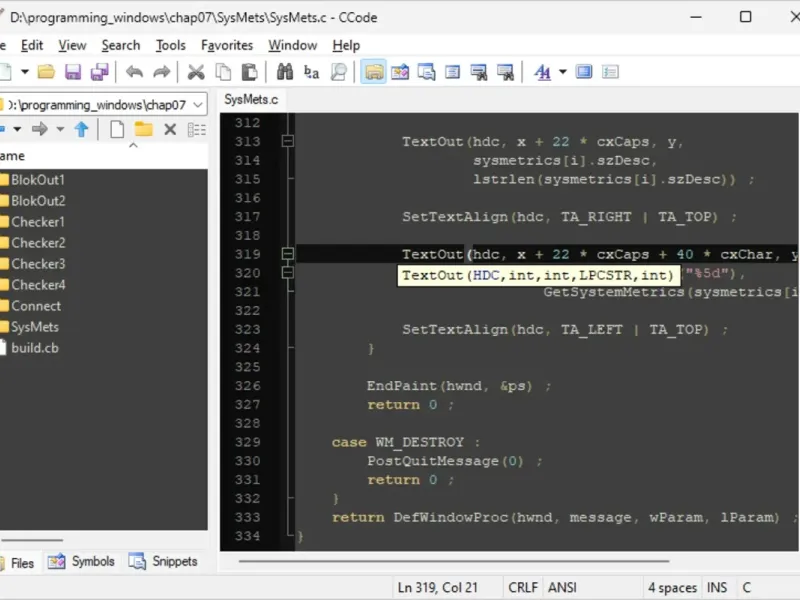Click the editor horizontal scrollbar
This screenshot has width=800, height=600.
coord(454,561)
